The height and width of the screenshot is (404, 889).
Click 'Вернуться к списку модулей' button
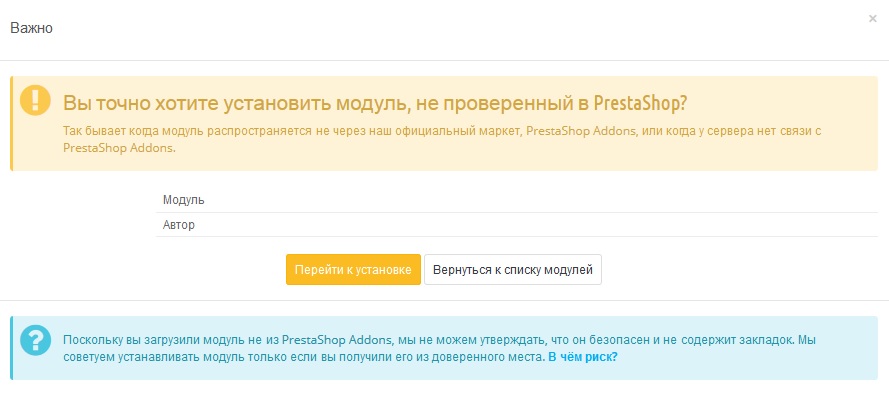click(513, 270)
